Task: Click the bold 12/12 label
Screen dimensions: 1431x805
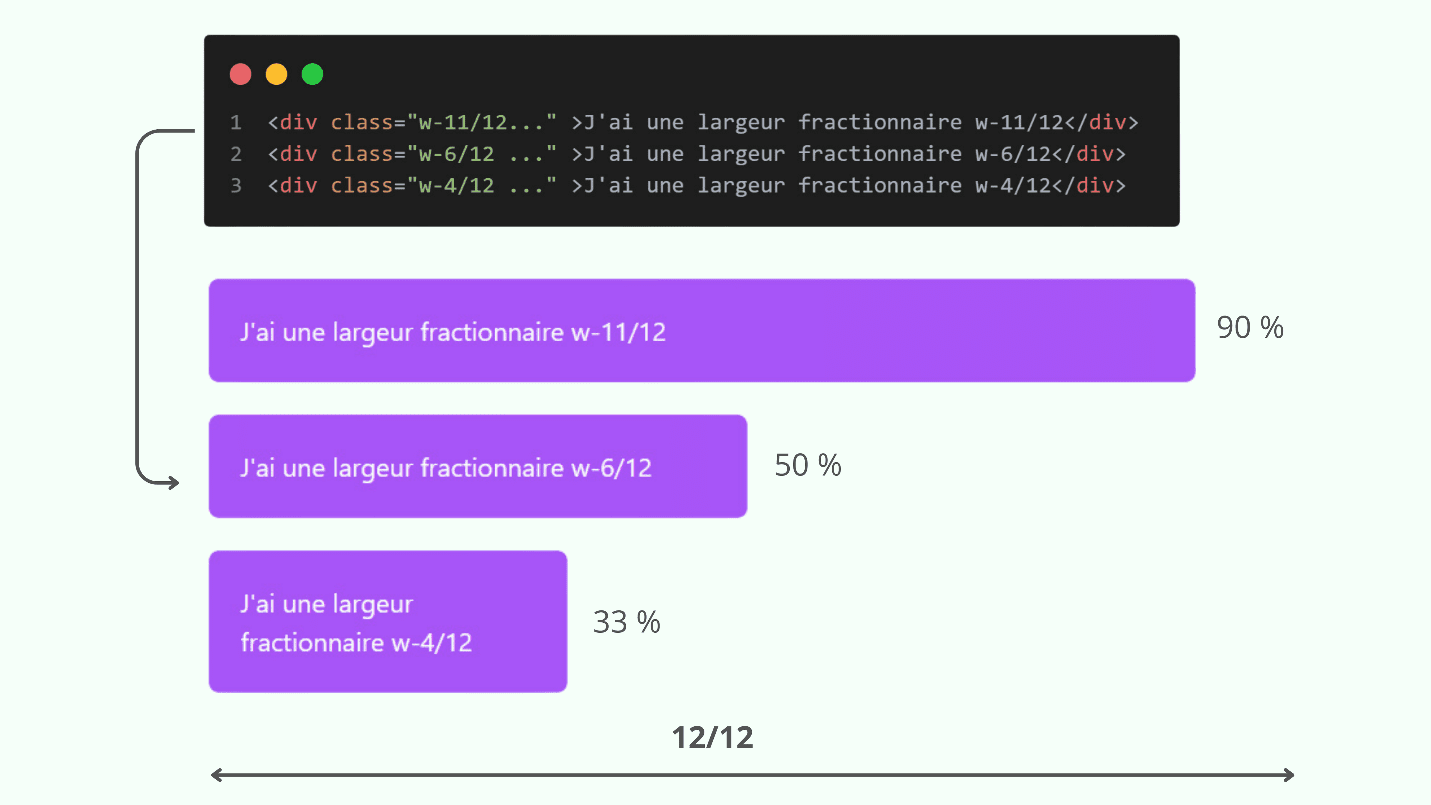Action: pyautogui.click(x=713, y=738)
